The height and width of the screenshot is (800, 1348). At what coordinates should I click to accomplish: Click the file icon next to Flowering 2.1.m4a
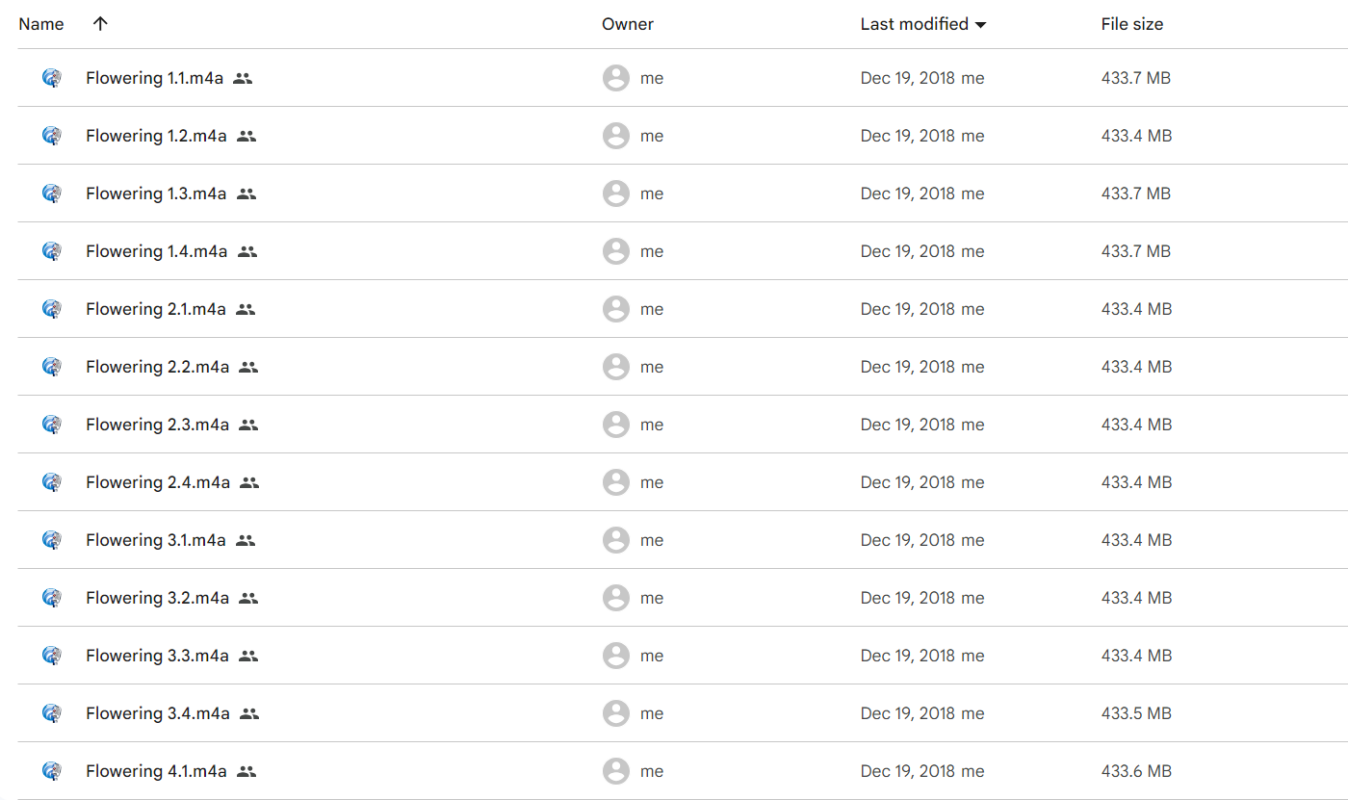(x=52, y=309)
